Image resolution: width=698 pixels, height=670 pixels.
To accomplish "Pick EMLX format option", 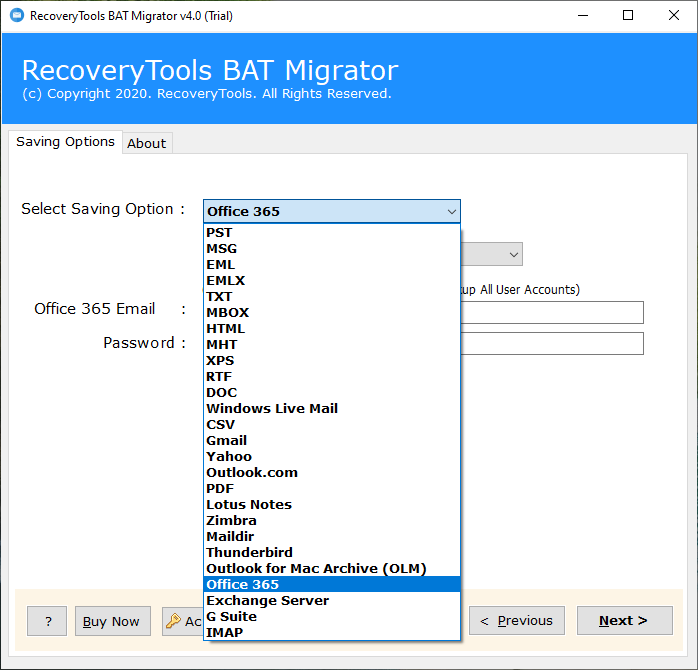I will 332,280.
